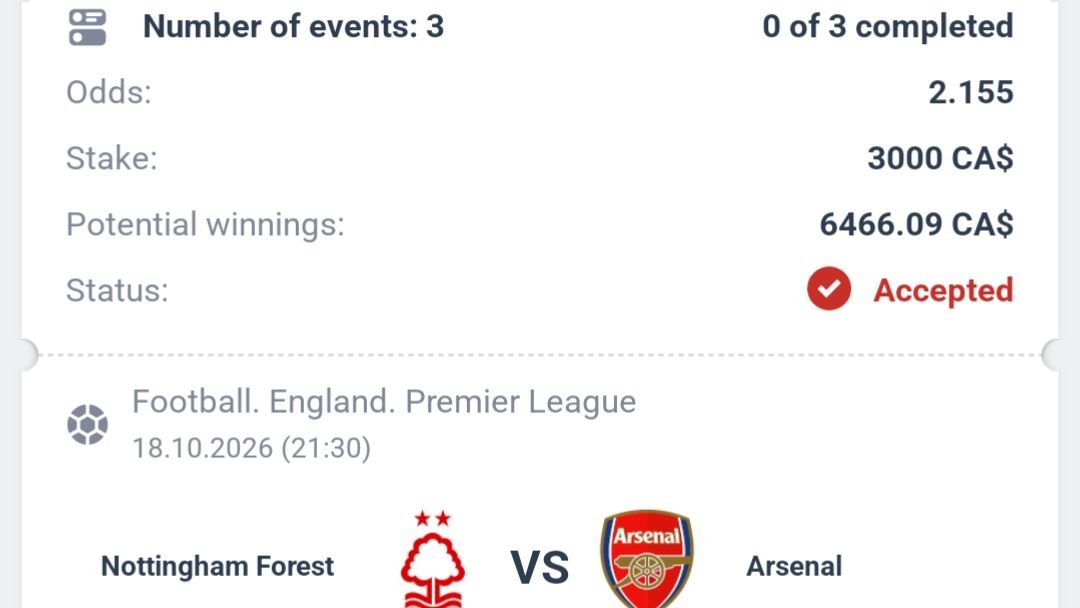Click the football sport icon
This screenshot has width=1080, height=608.
pyautogui.click(x=87, y=424)
